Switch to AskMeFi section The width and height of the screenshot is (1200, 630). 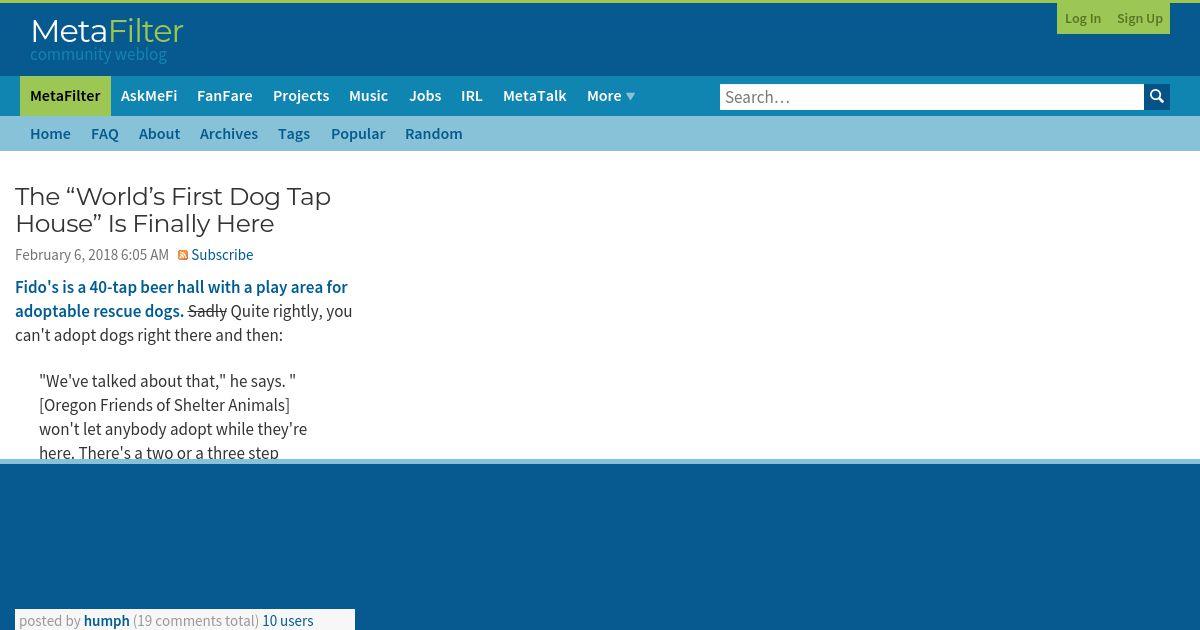(149, 96)
